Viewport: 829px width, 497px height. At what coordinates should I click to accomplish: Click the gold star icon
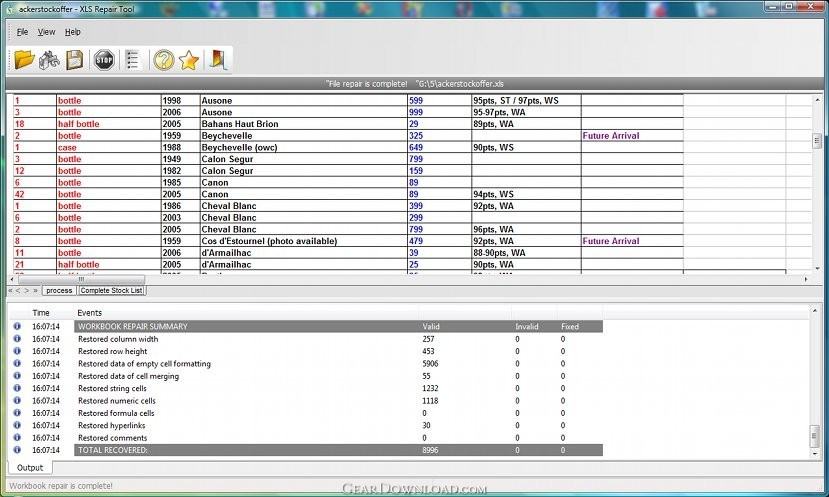click(x=189, y=60)
